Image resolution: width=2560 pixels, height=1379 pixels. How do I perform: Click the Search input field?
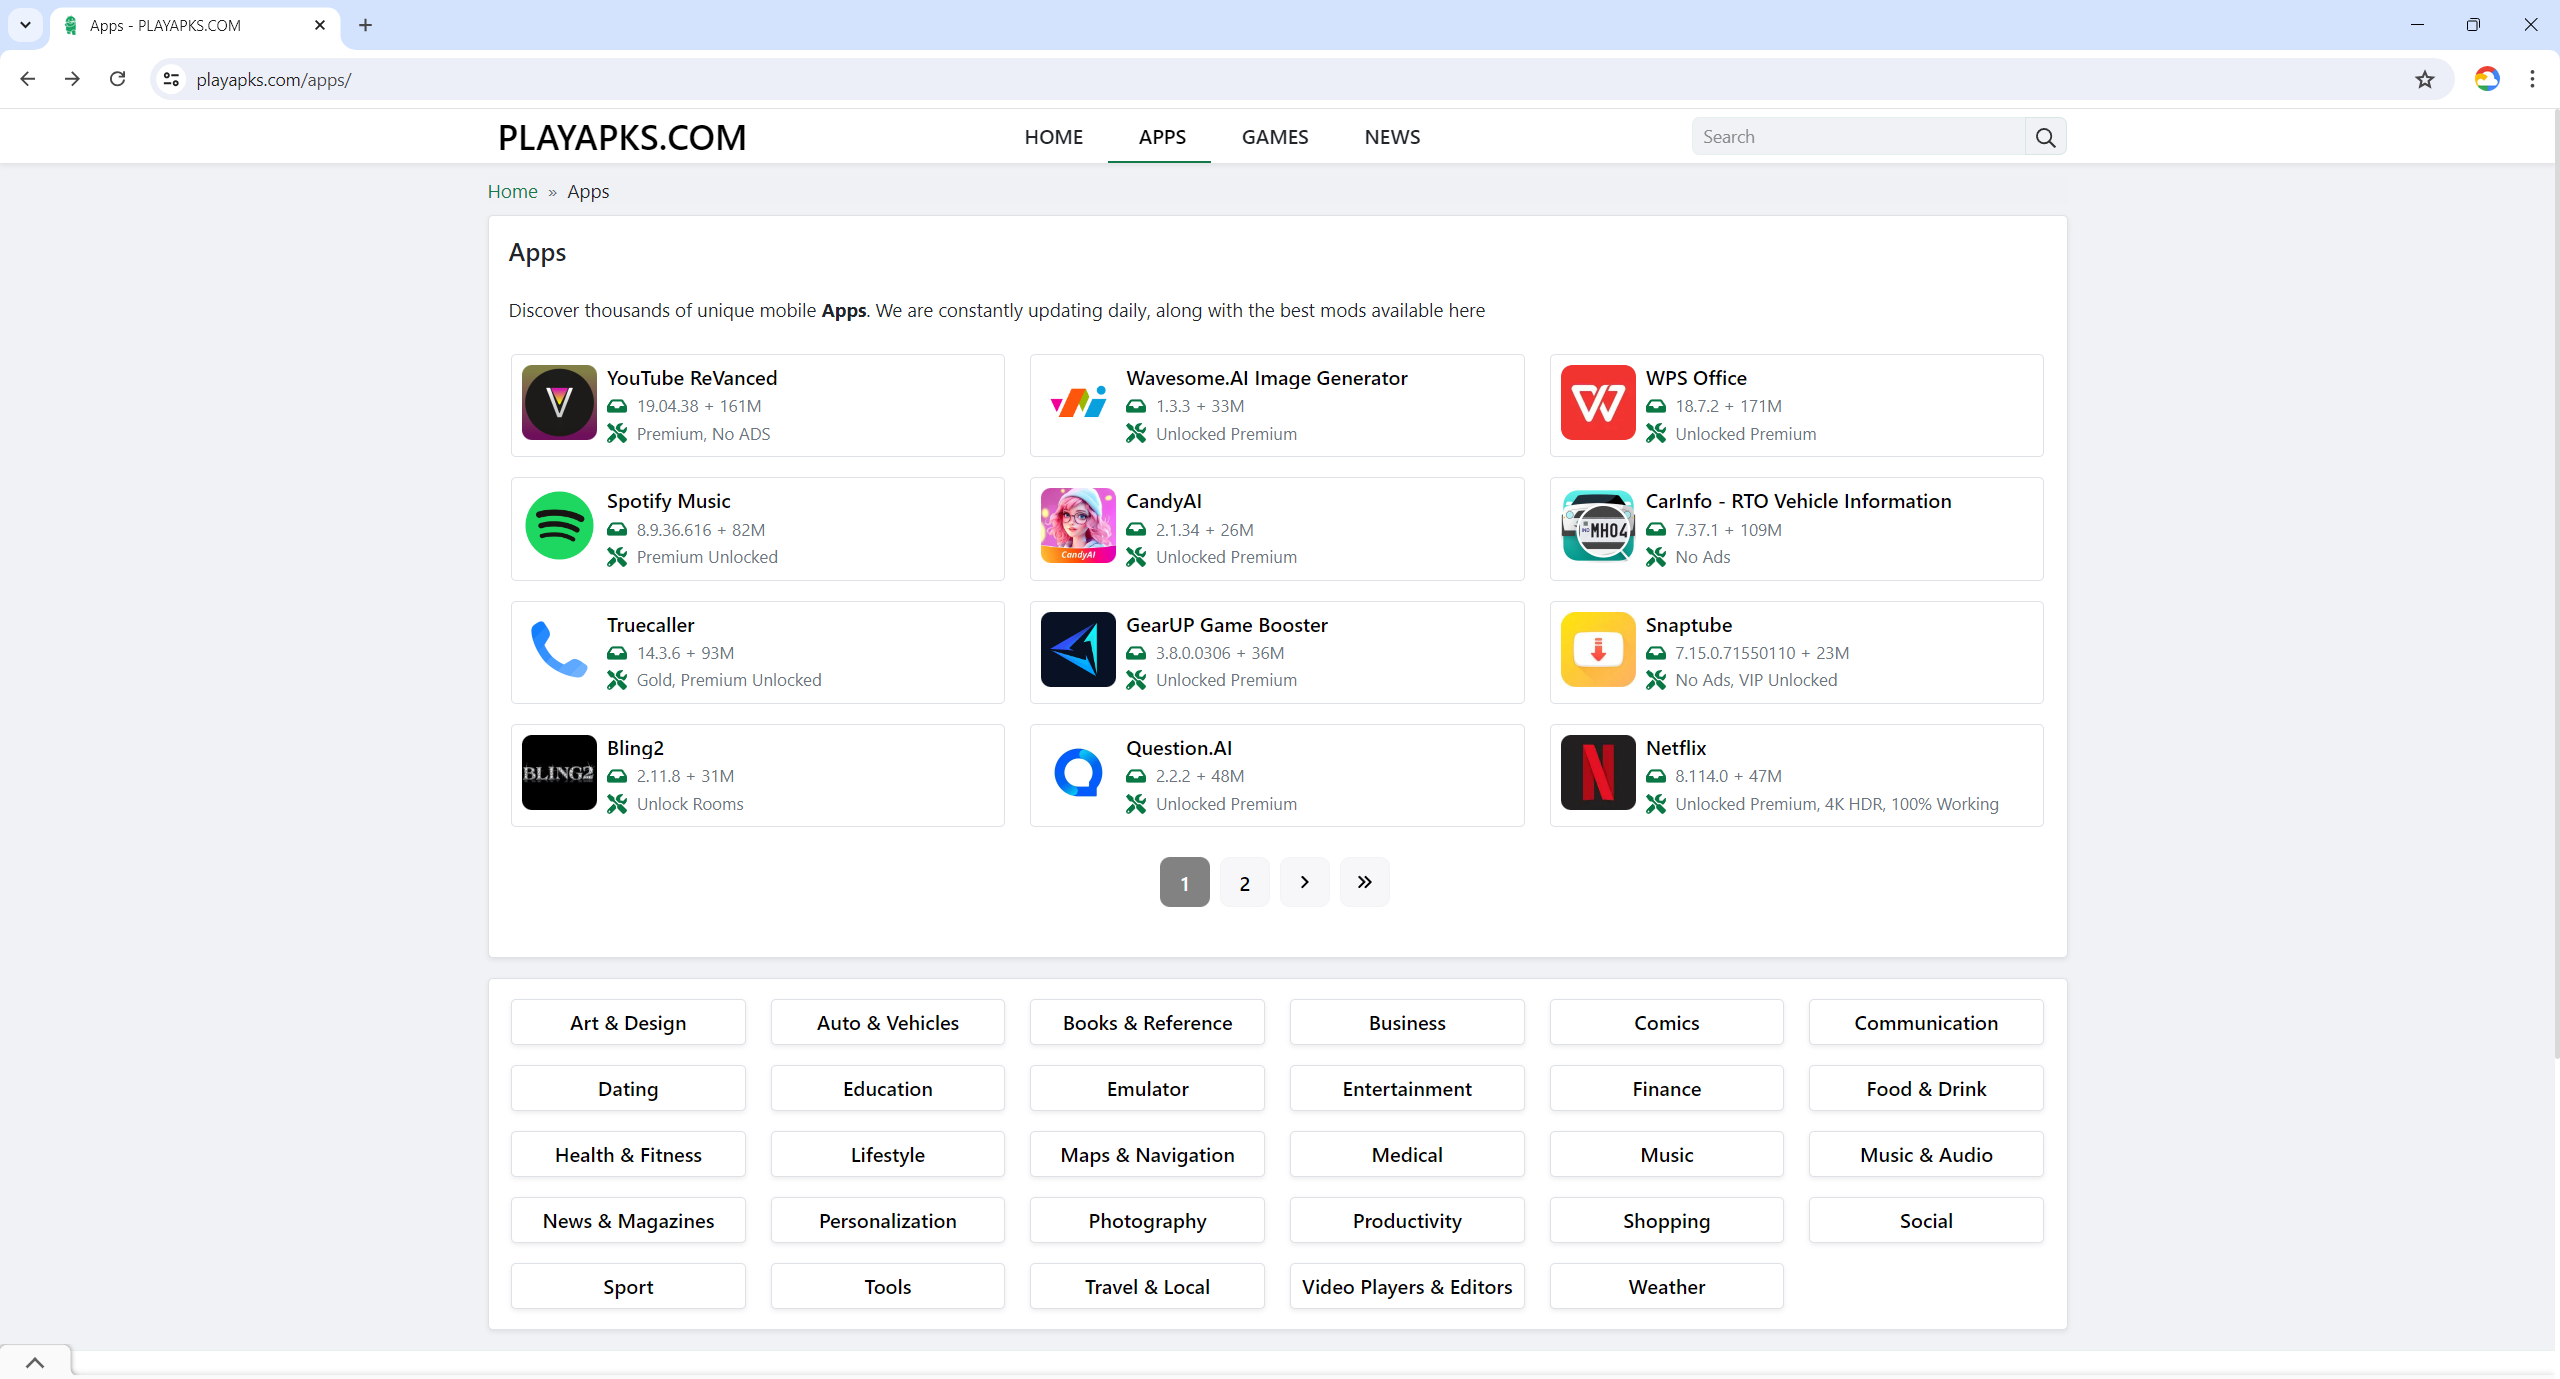(1857, 137)
